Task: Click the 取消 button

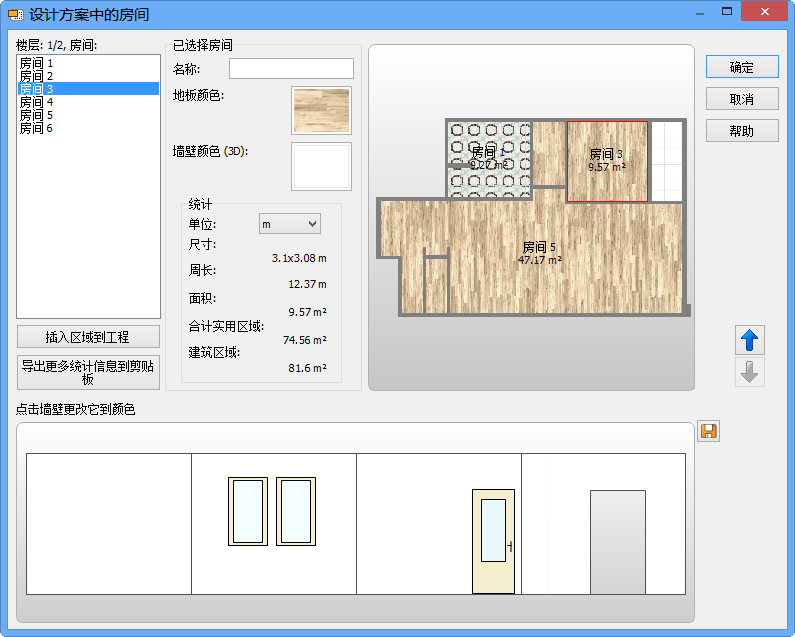Action: point(742,99)
